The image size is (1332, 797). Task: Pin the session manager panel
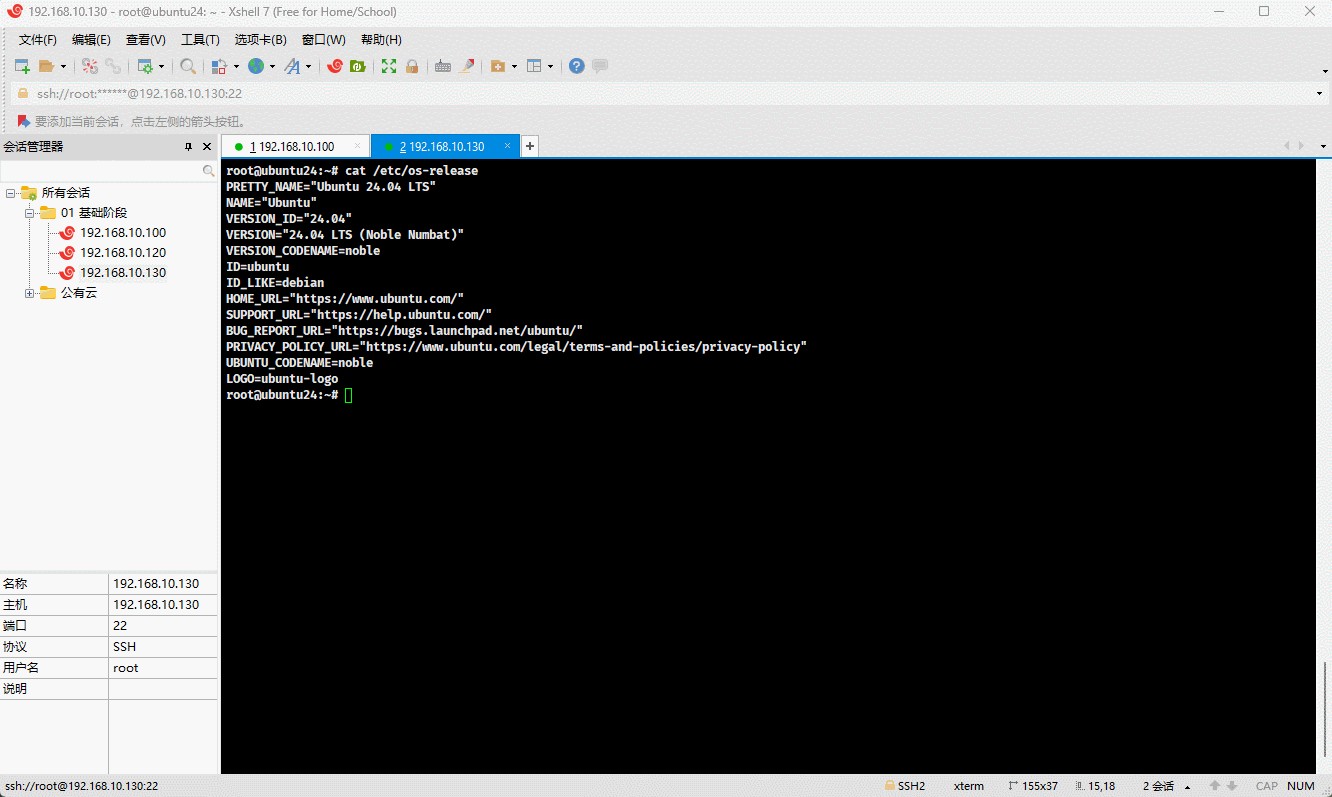click(x=188, y=147)
